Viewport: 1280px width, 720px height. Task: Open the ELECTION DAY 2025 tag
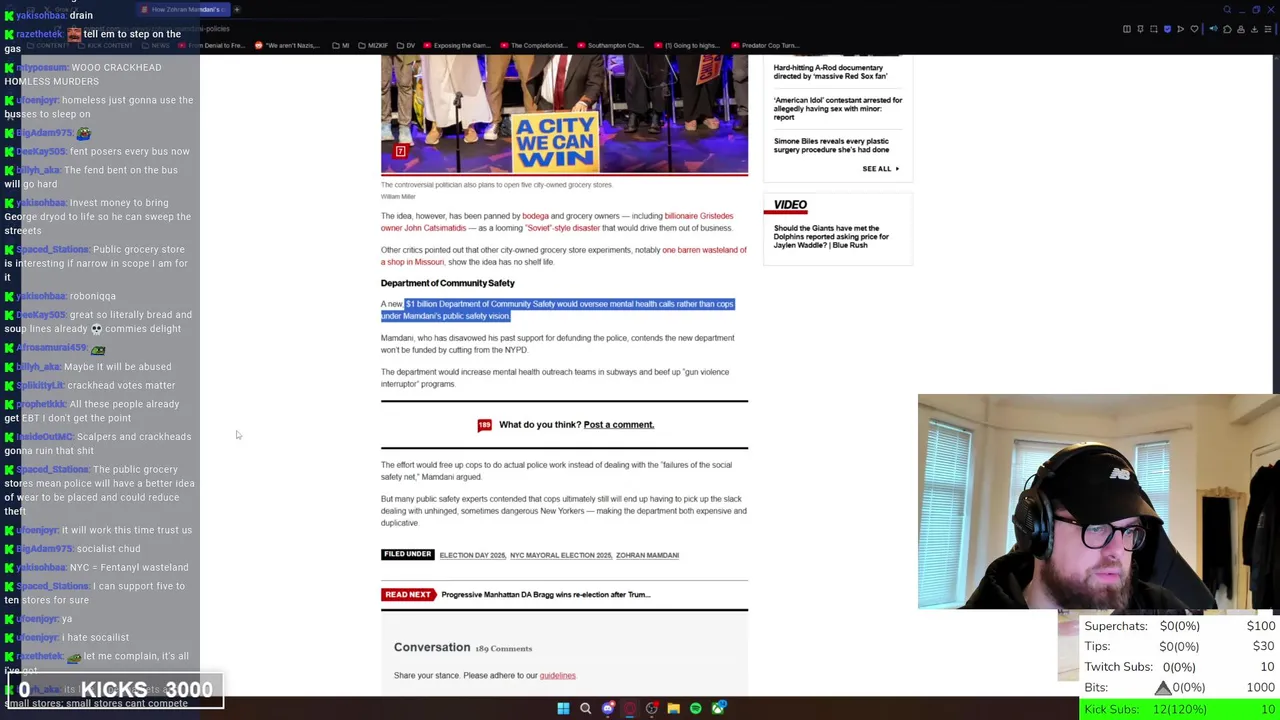pyautogui.click(x=472, y=555)
